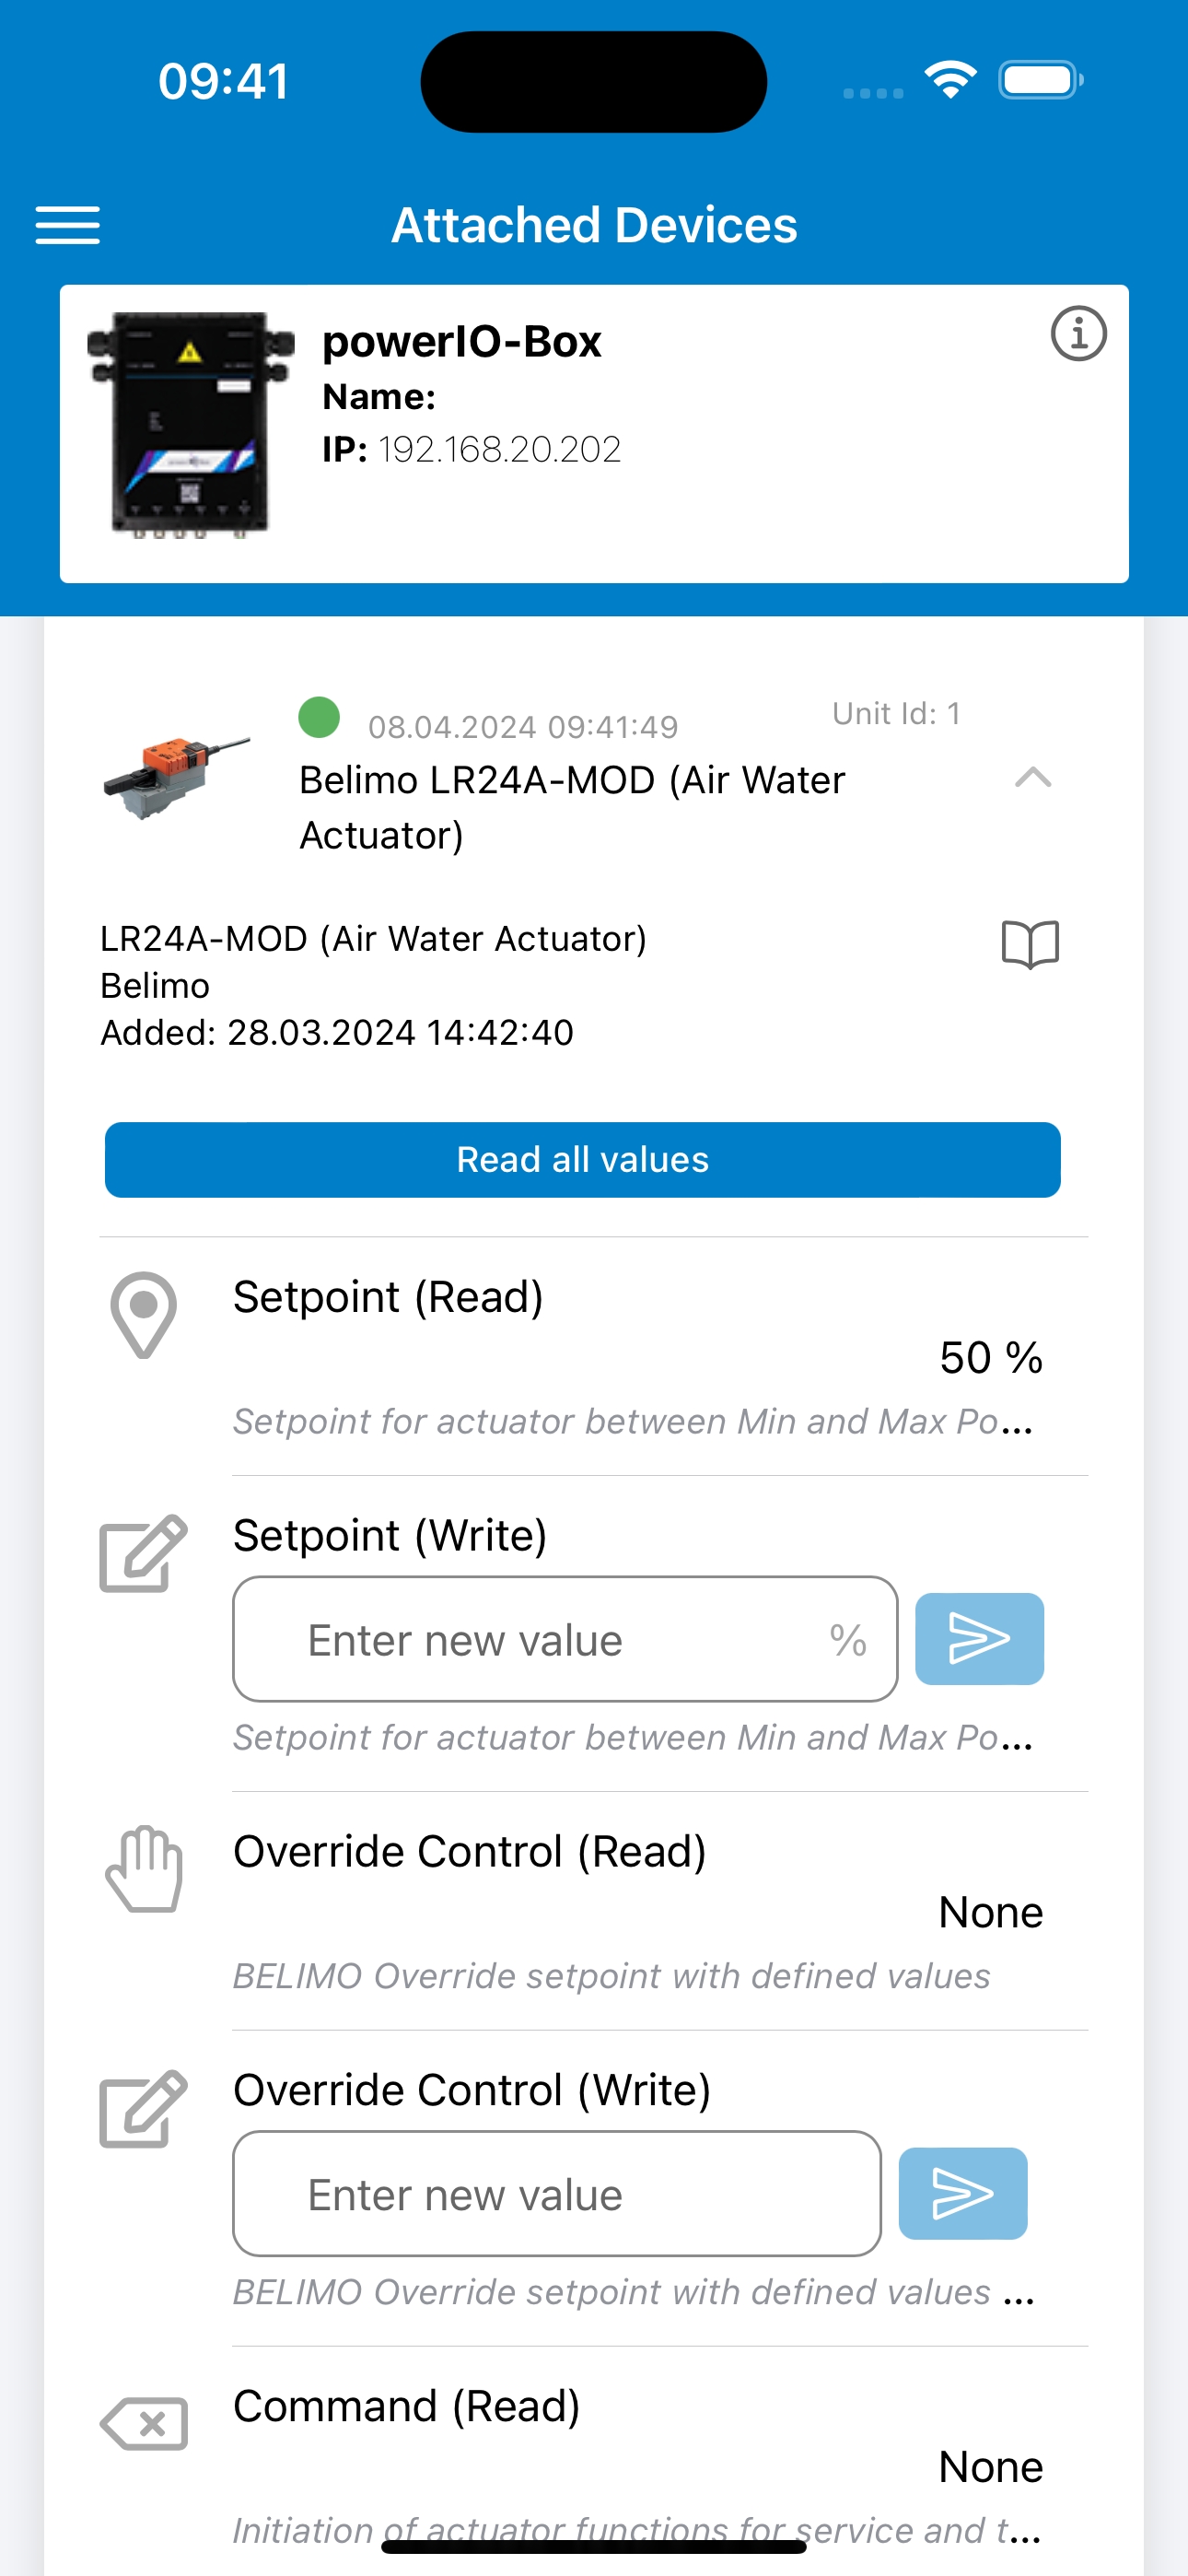Tap the powerIO-Box info icon
The width and height of the screenshot is (1188, 2576).
1078,333
